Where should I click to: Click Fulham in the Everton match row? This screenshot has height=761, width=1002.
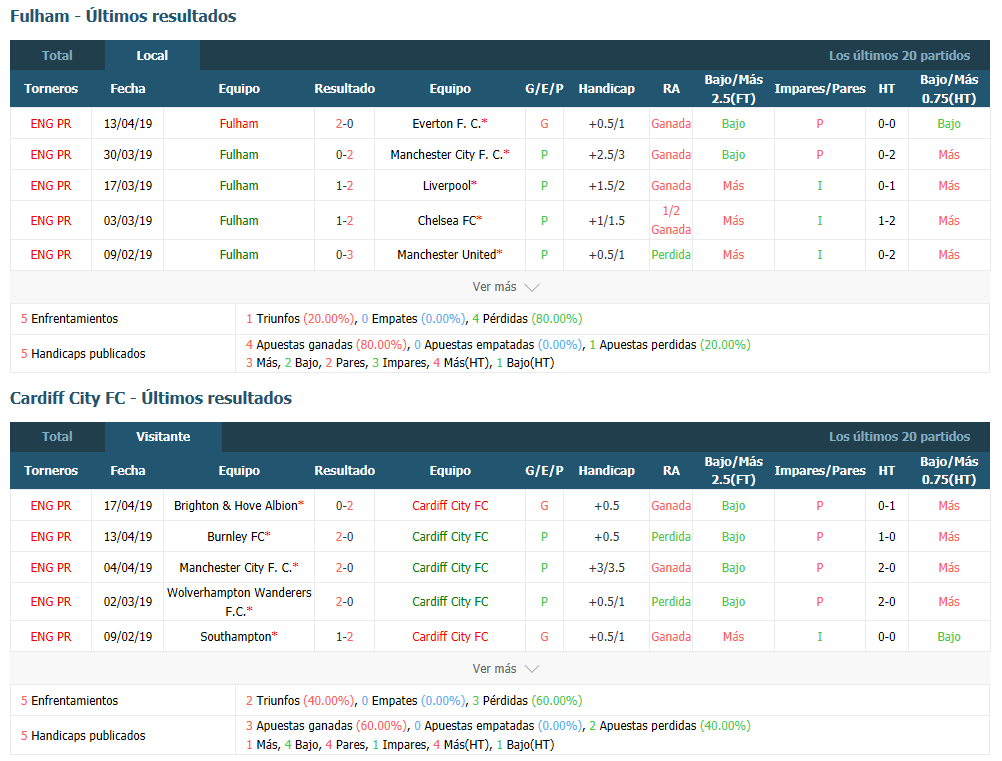coord(239,123)
